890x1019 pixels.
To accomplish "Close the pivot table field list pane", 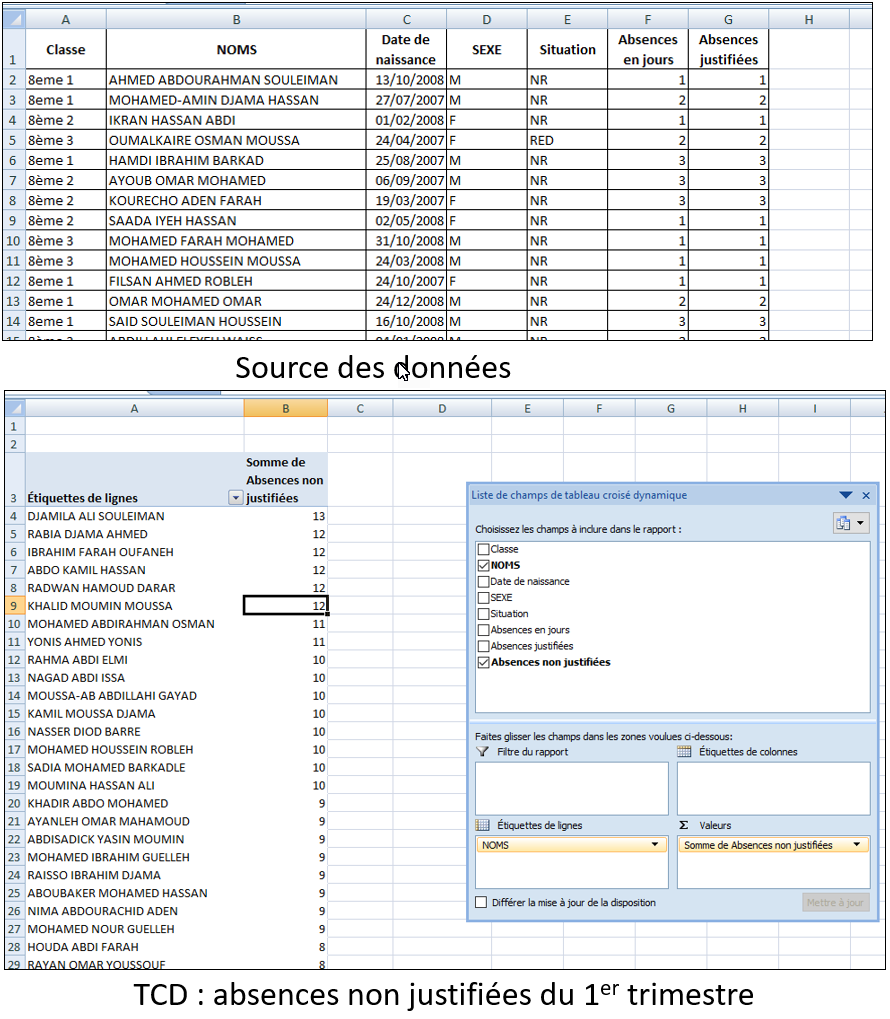I will click(x=866, y=496).
